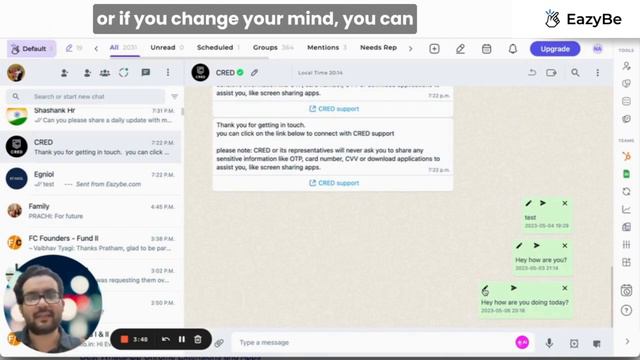Click the pink AI assistant icon in message box
The height and width of the screenshot is (360, 640).
(522, 342)
